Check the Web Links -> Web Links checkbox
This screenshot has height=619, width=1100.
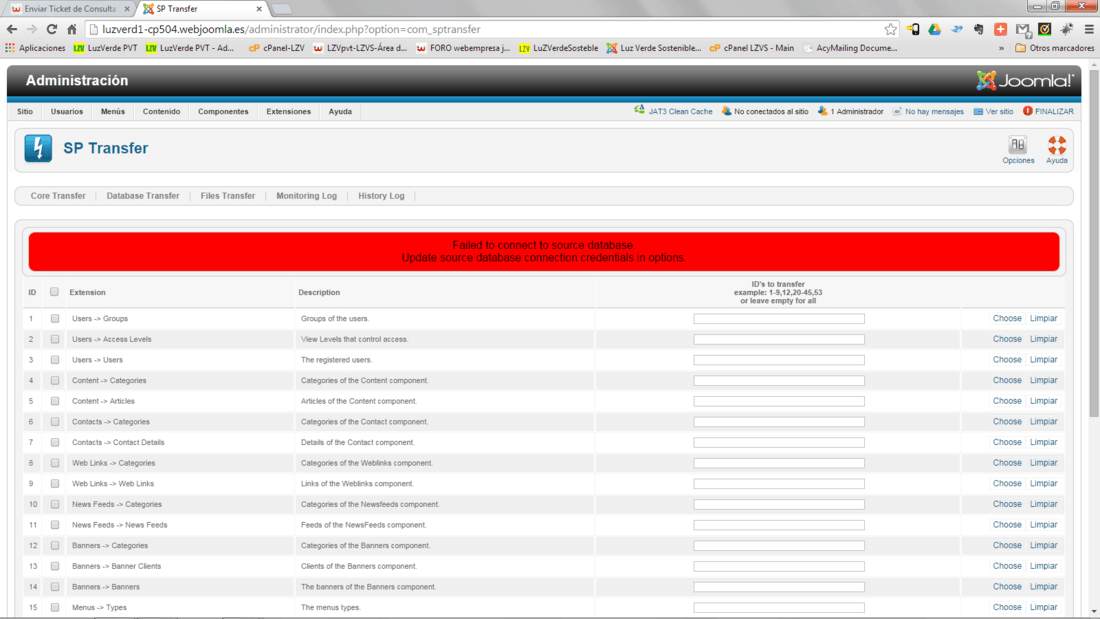(x=55, y=484)
